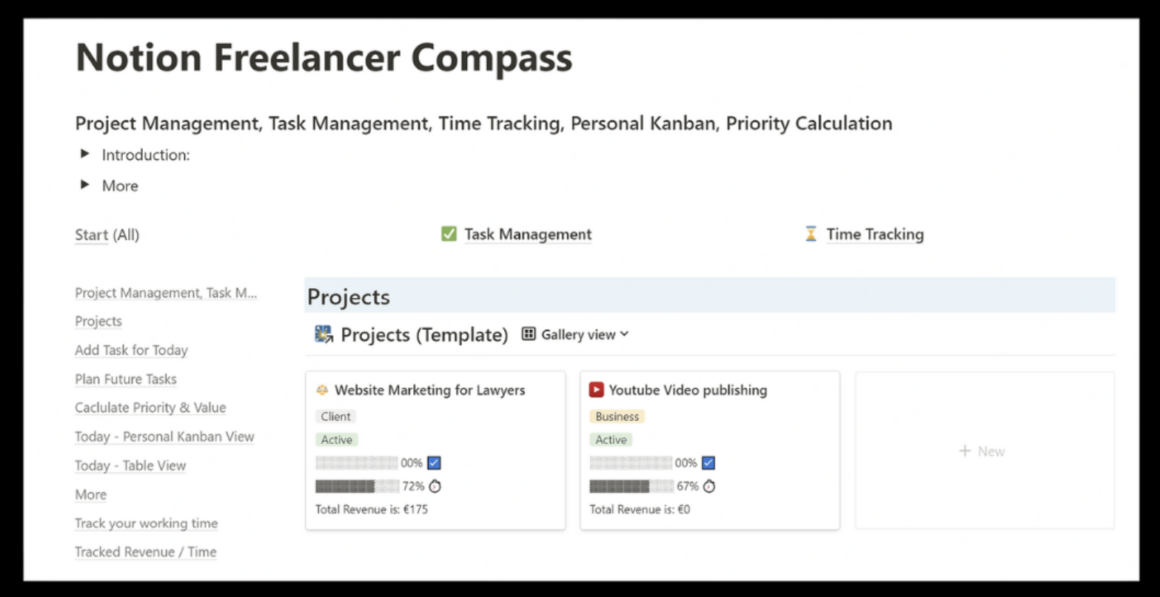1160x597 pixels.
Task: Click the 72% time progress bar
Action: [x=357, y=486]
